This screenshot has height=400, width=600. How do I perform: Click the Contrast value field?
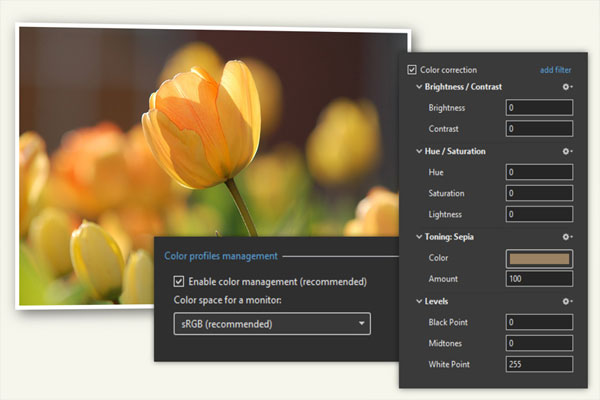tap(539, 129)
